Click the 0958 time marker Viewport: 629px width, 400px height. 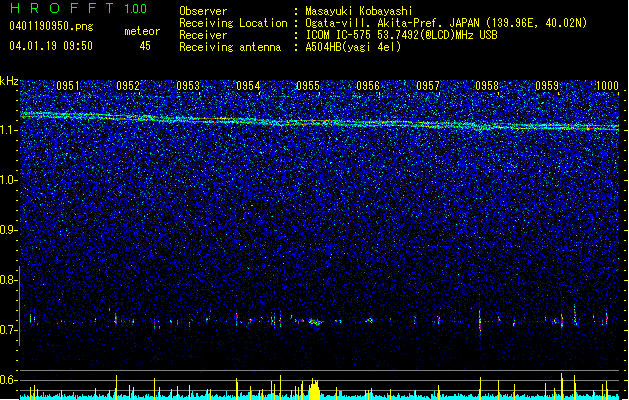coord(487,86)
